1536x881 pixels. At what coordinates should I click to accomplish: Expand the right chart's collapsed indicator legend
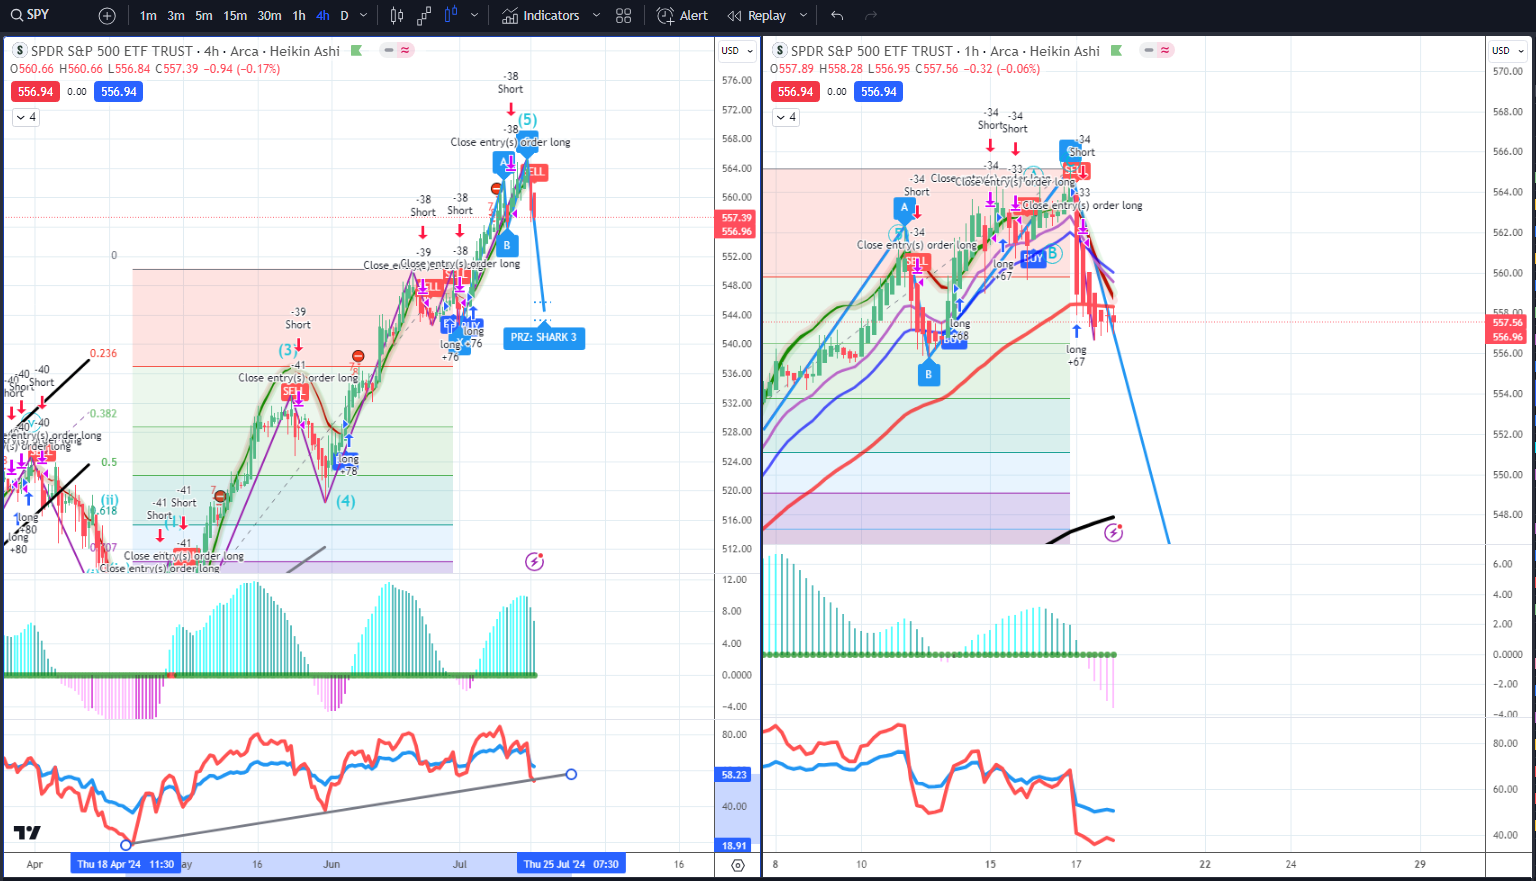point(786,117)
